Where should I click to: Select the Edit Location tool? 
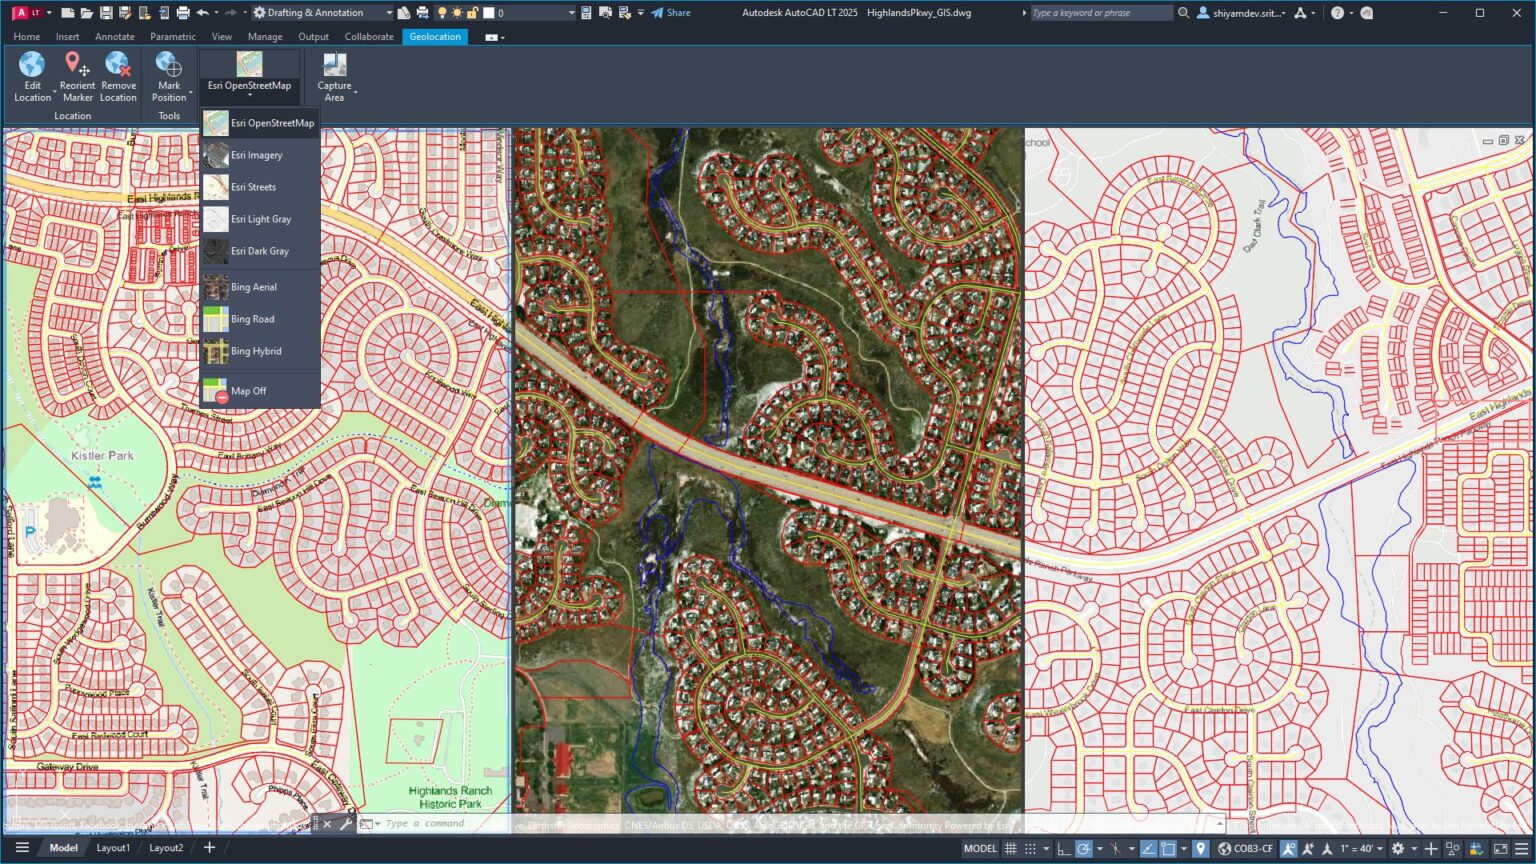[x=32, y=77]
